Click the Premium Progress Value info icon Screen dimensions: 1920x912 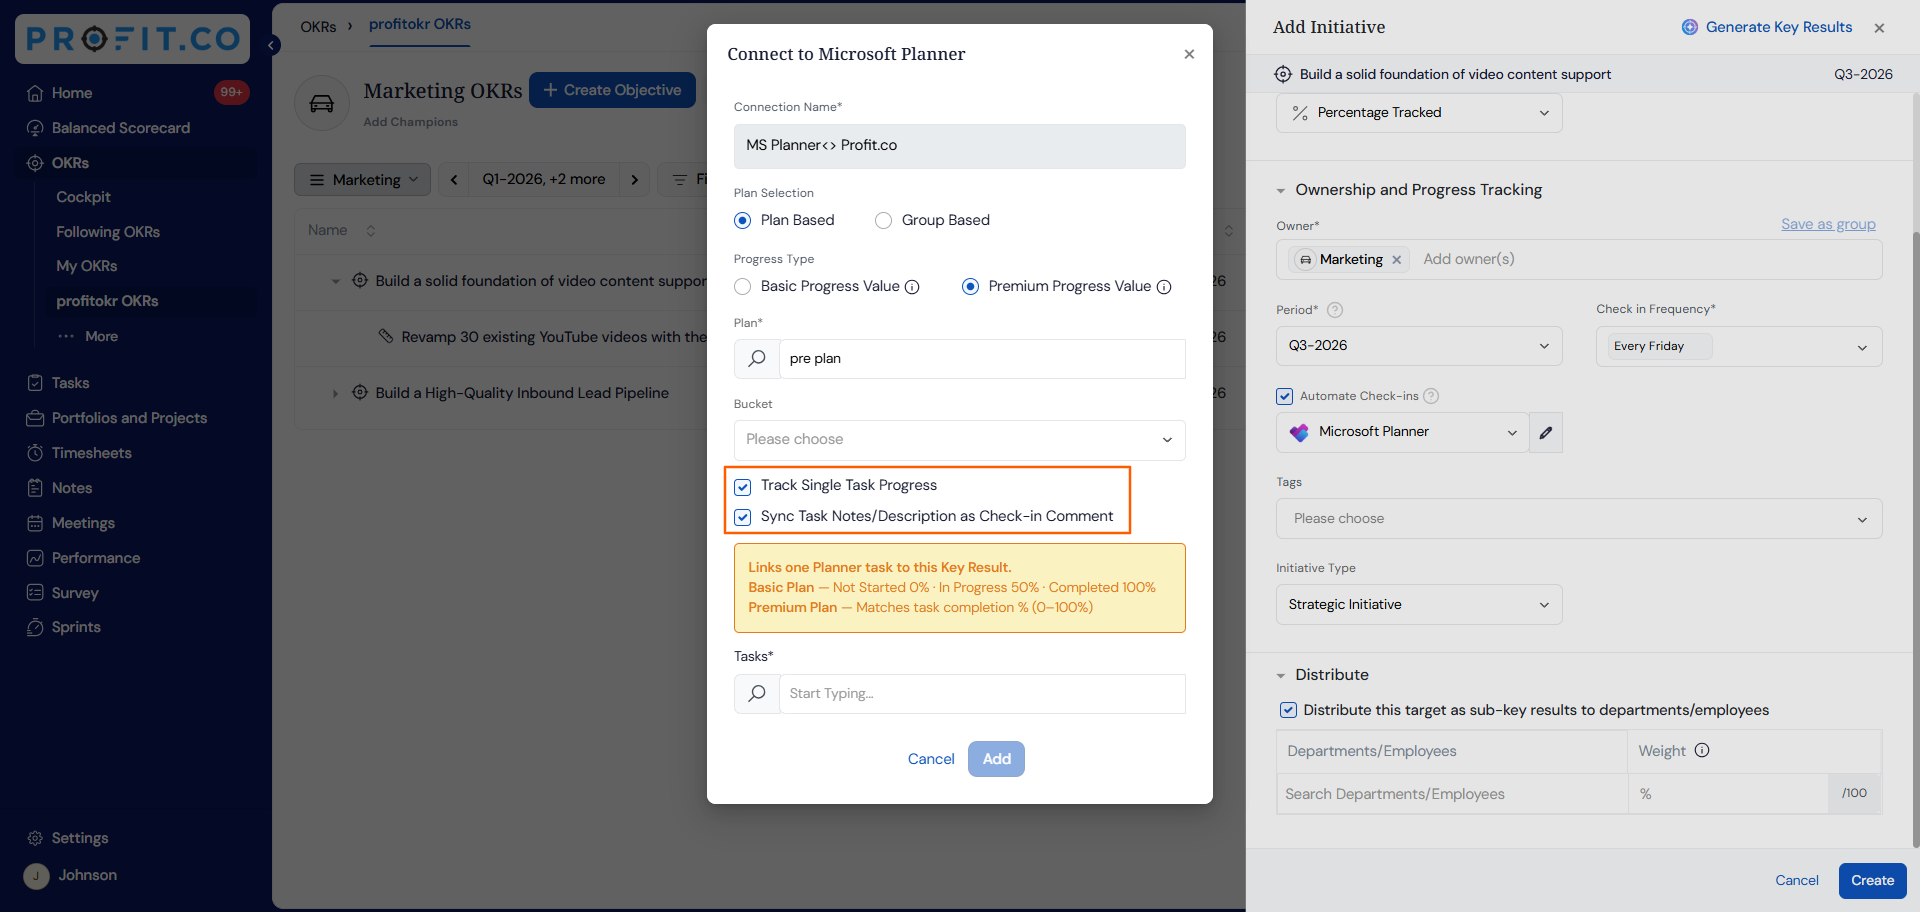pyautogui.click(x=1164, y=287)
